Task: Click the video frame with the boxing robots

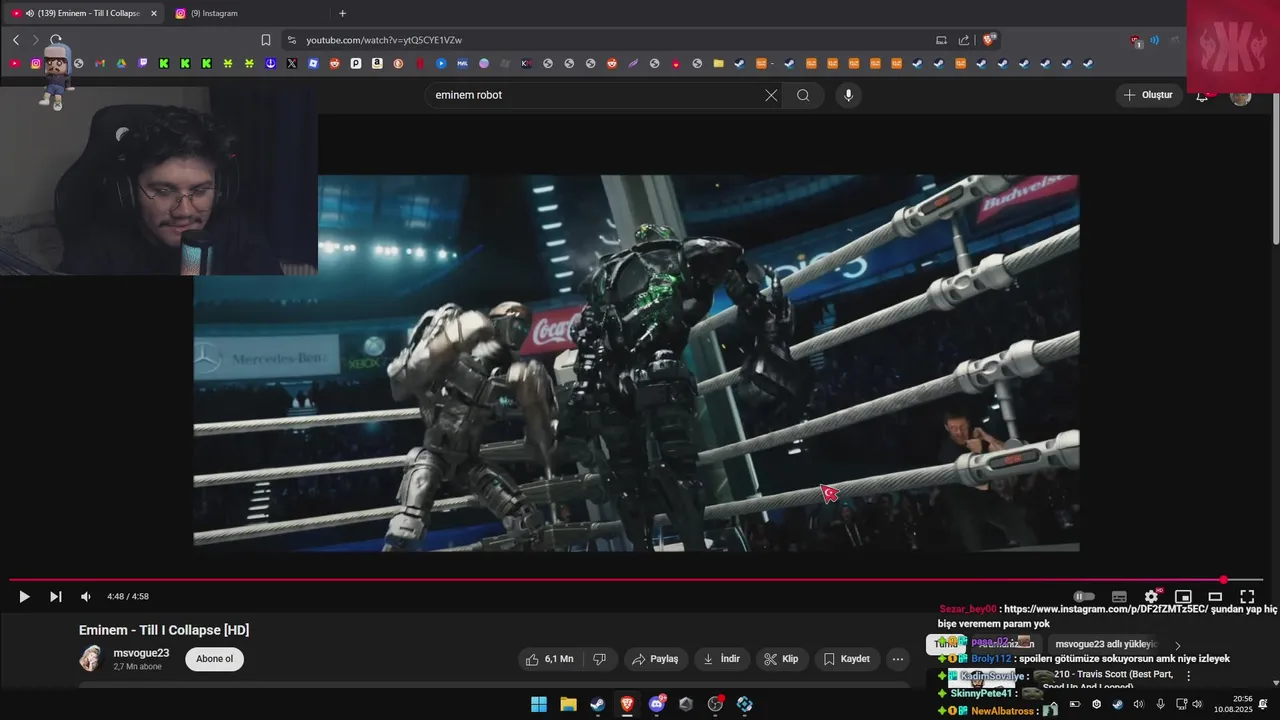Action: click(636, 363)
